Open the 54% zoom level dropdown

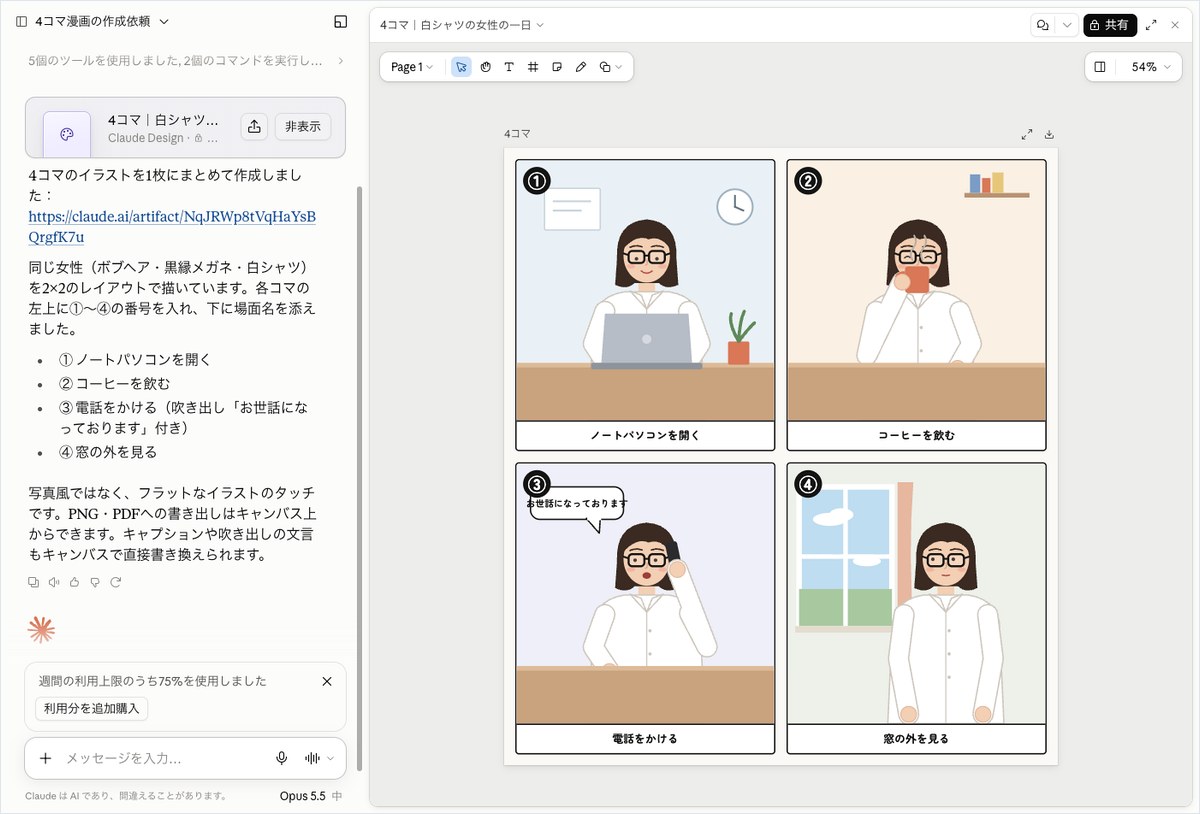click(x=1150, y=67)
